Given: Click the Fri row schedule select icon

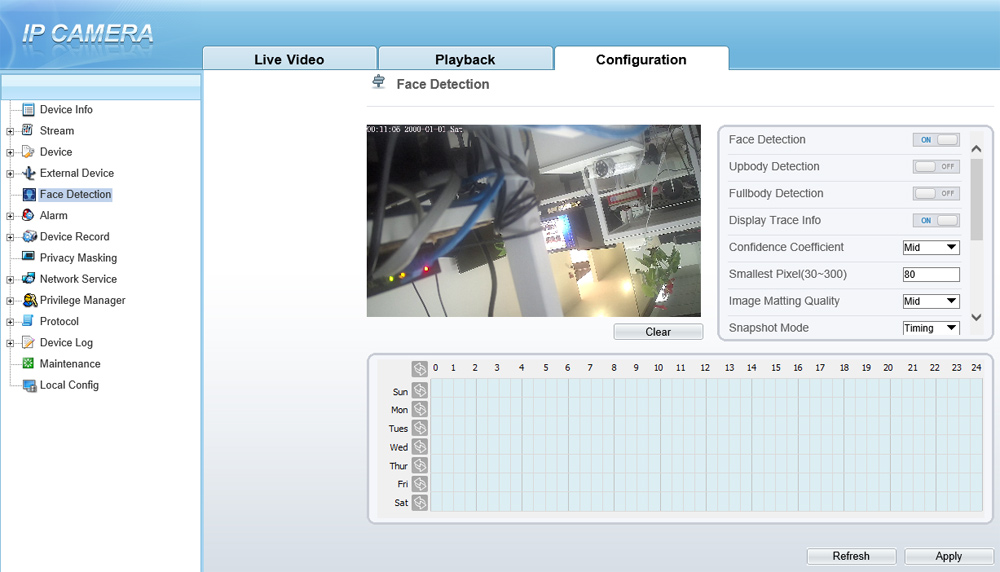Looking at the screenshot, I should click(420, 483).
